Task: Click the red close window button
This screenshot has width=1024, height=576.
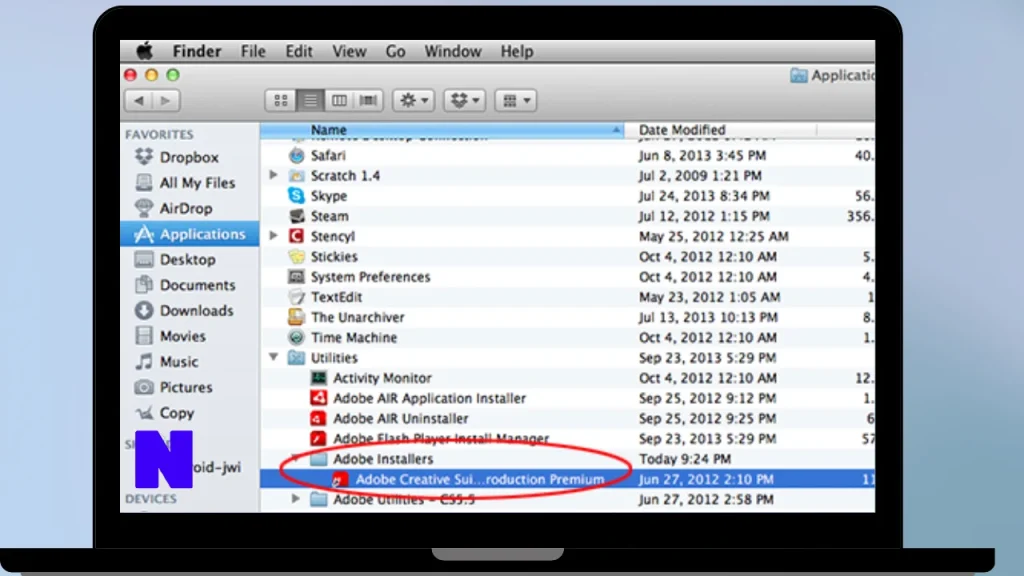Action: [131, 75]
